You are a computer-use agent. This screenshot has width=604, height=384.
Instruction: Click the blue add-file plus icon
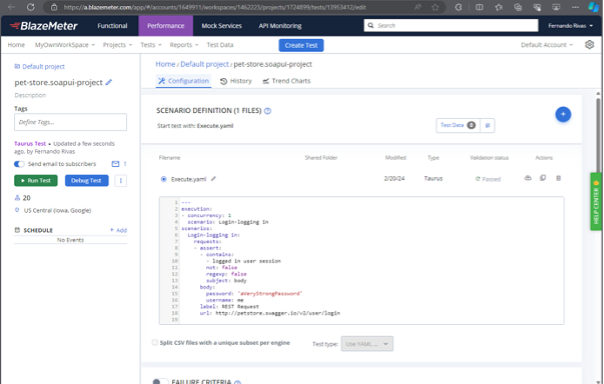click(563, 114)
